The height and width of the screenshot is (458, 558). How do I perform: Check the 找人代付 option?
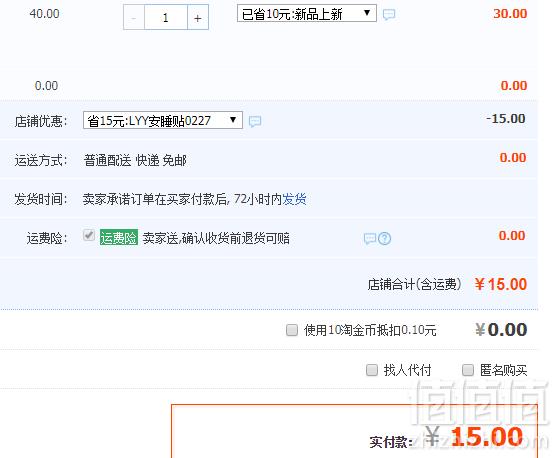coord(372,370)
